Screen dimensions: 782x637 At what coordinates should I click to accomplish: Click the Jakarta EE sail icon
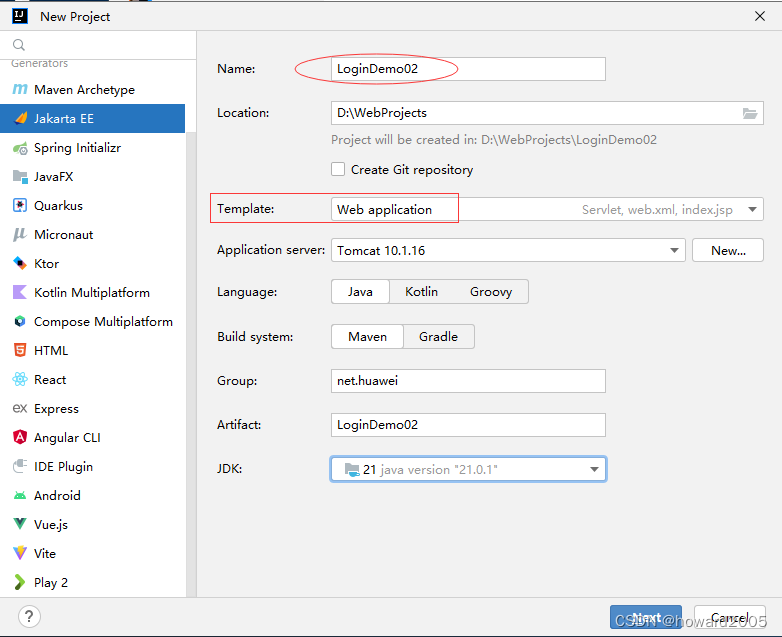point(20,118)
